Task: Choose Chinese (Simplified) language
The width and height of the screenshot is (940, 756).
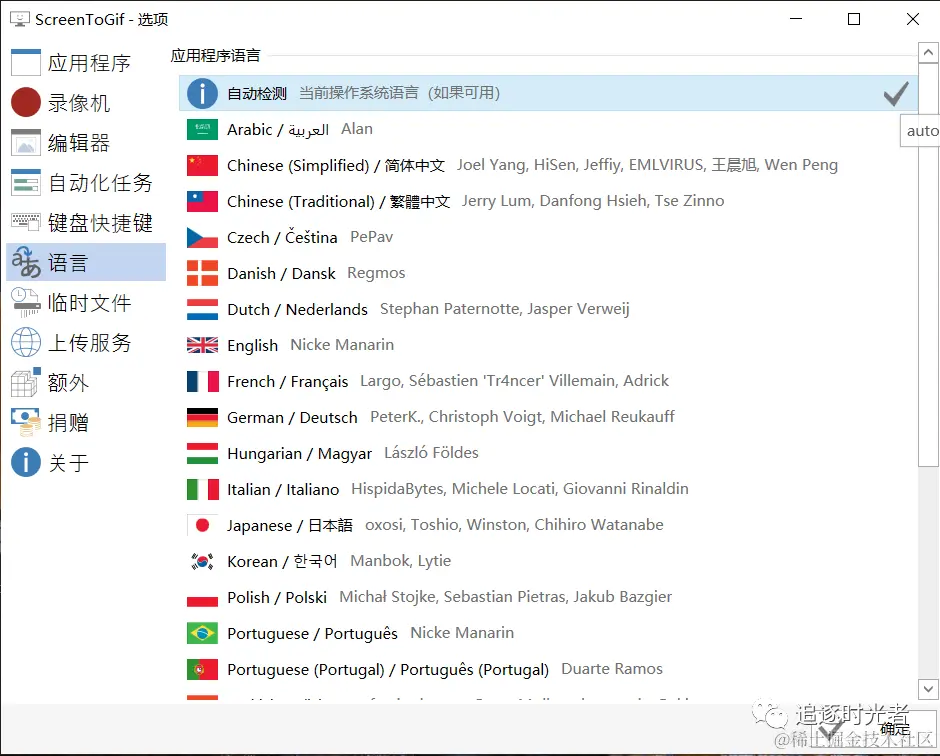Action: click(x=548, y=165)
